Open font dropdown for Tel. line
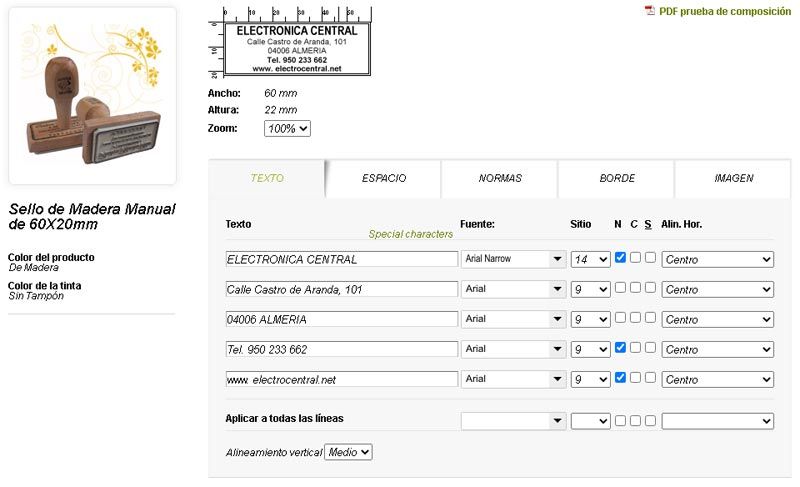This screenshot has width=800, height=487. click(513, 349)
